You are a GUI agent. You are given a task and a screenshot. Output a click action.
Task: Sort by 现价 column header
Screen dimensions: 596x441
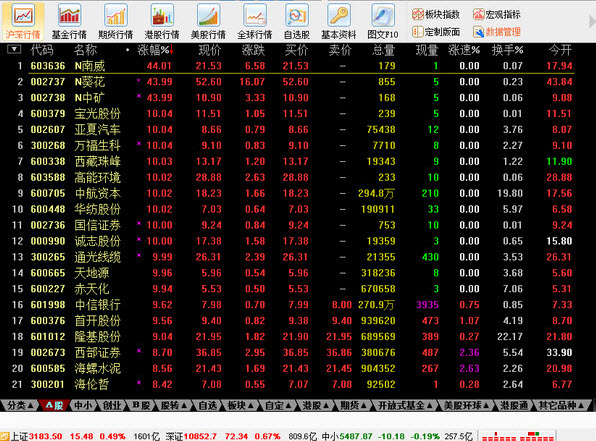click(209, 50)
